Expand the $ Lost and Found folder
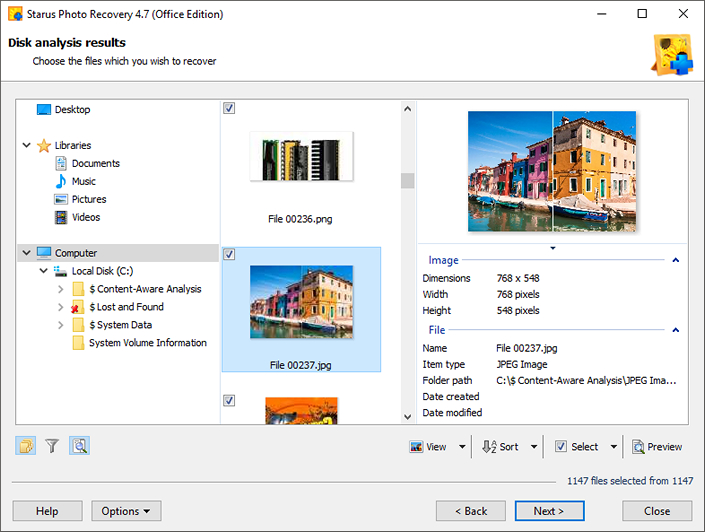705x532 pixels. 61,307
